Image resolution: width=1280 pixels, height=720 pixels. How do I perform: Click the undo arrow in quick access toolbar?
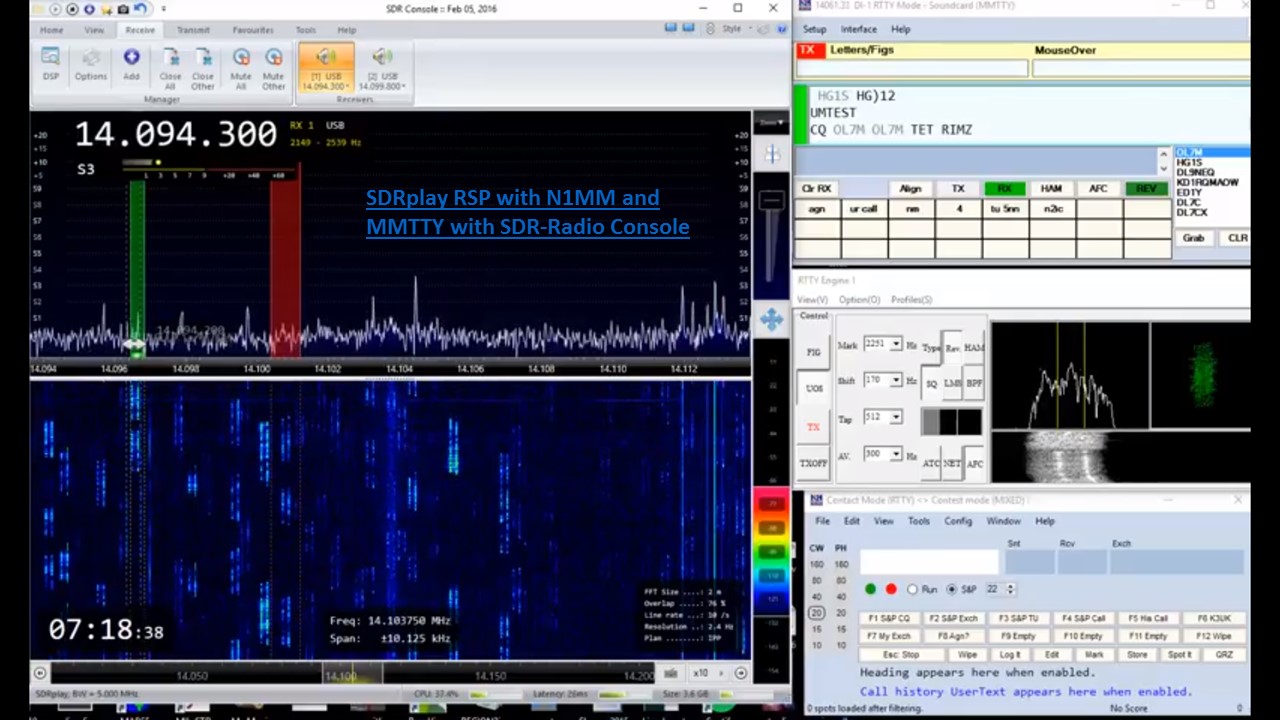click(141, 9)
